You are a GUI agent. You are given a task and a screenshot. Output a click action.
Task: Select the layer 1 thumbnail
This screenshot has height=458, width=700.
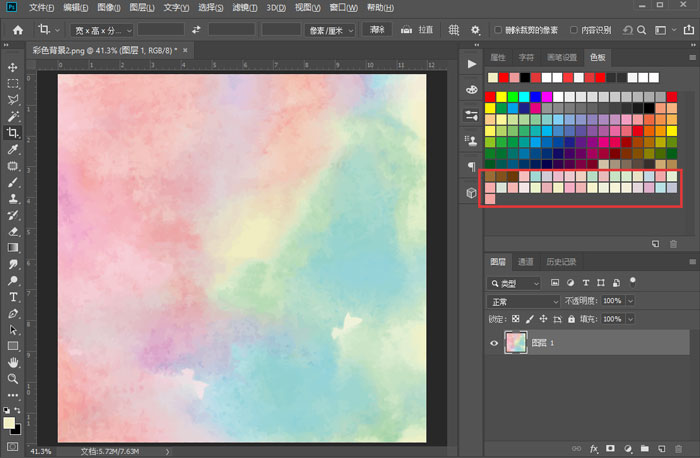(516, 343)
